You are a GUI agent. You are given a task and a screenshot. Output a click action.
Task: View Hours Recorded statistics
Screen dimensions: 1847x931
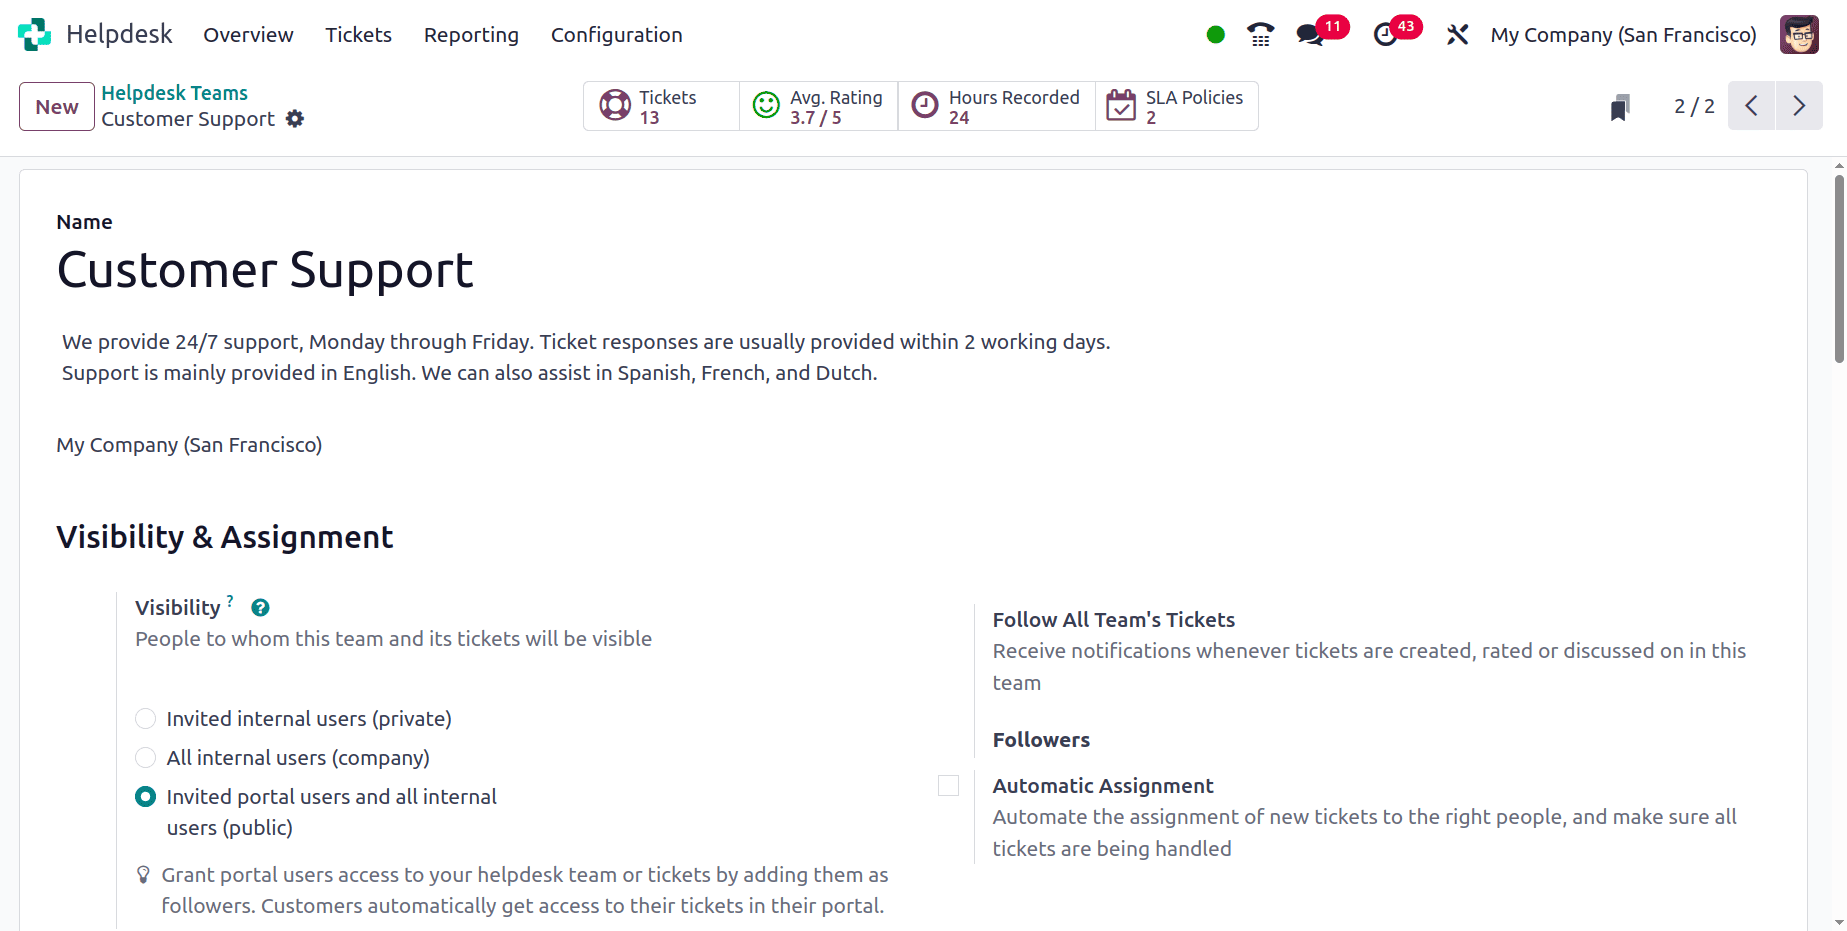coord(996,105)
